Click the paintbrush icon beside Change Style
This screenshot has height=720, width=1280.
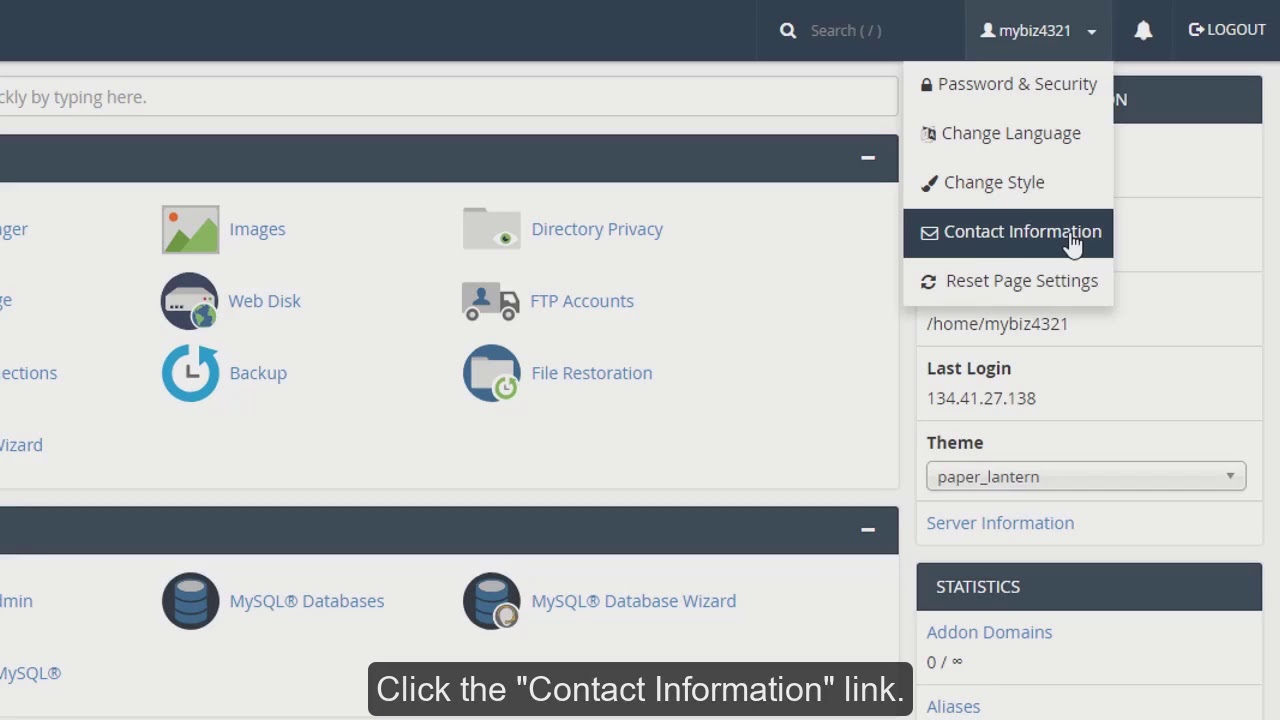(x=929, y=183)
